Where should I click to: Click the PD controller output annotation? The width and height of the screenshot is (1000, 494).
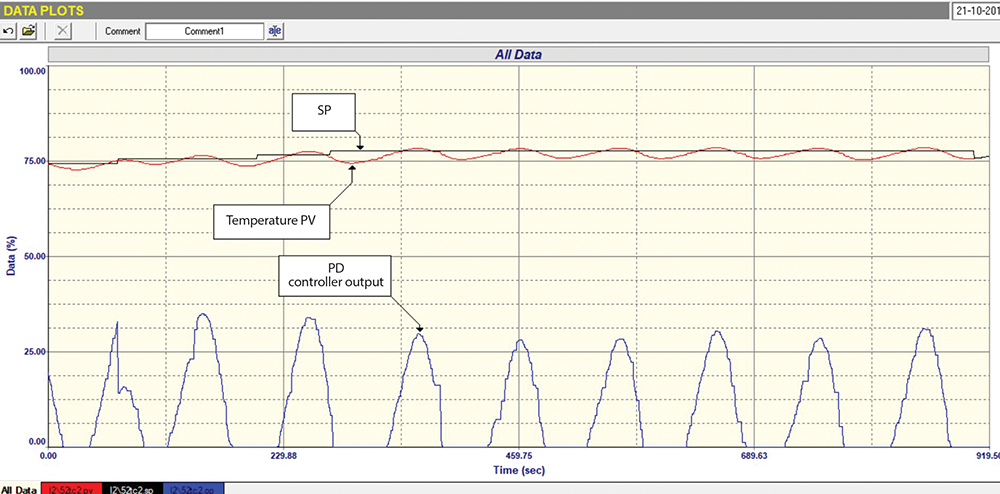click(x=335, y=279)
